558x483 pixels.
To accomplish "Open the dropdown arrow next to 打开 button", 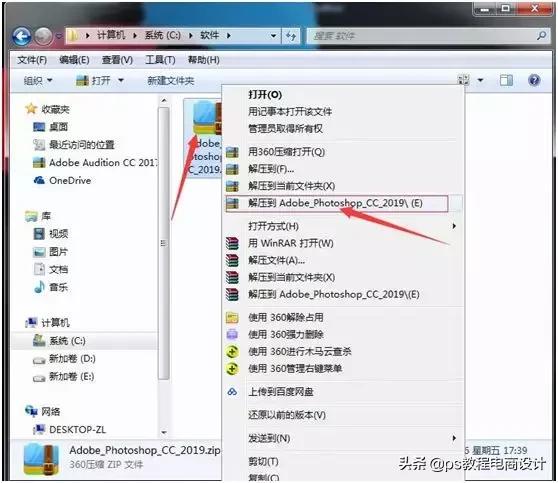I will (121, 80).
